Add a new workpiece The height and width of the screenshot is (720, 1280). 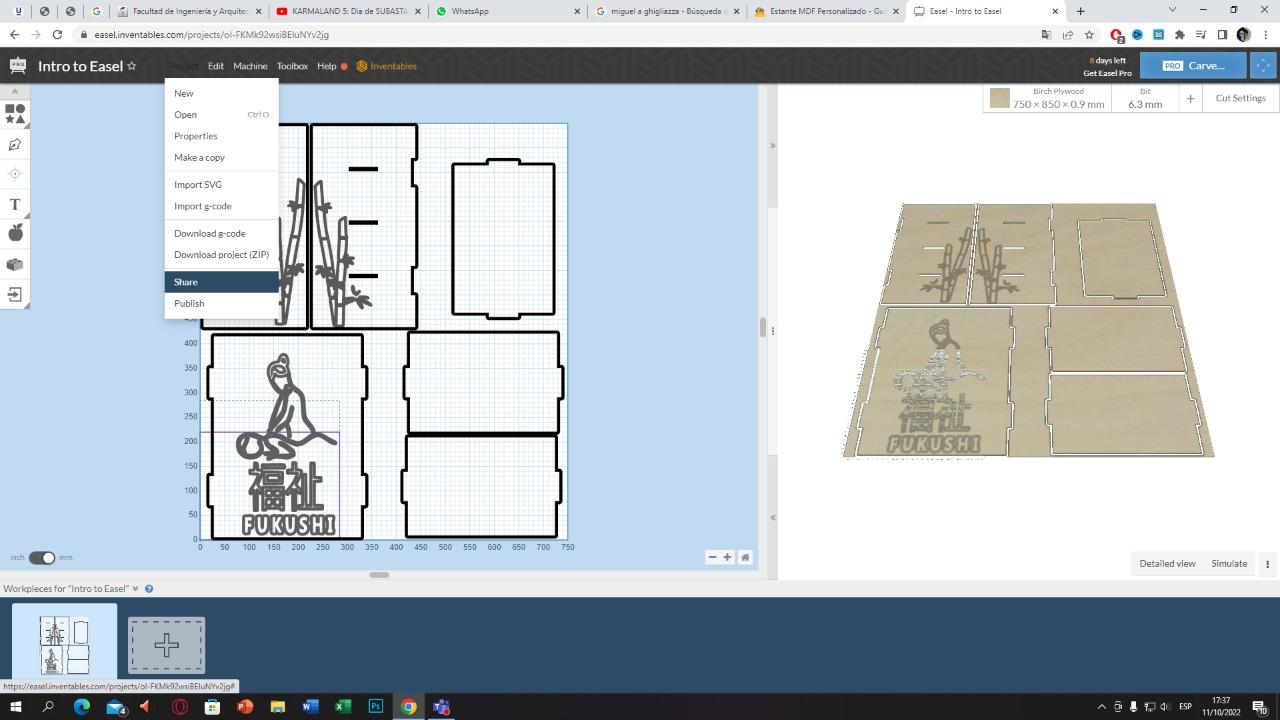(166, 645)
